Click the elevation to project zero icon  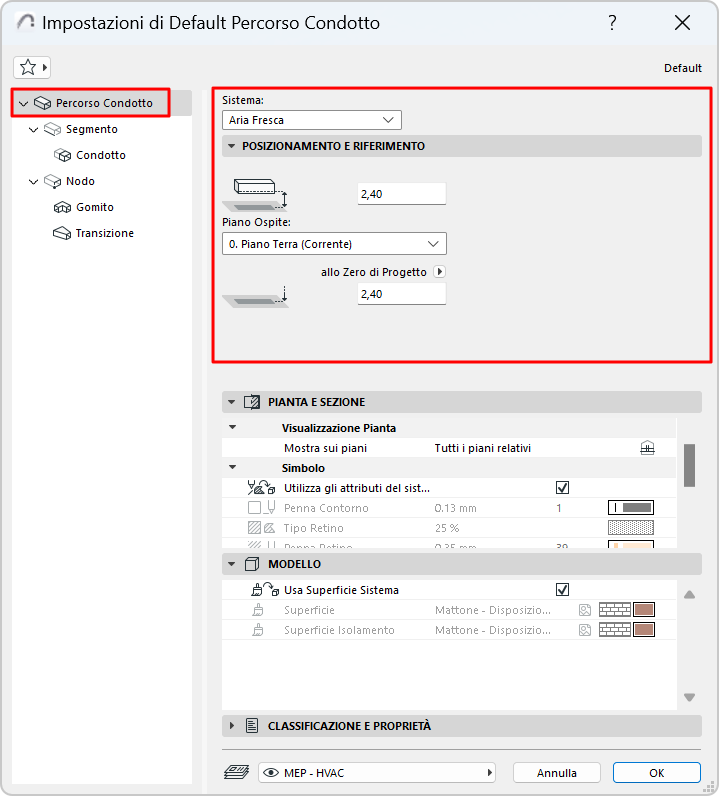tap(255, 296)
